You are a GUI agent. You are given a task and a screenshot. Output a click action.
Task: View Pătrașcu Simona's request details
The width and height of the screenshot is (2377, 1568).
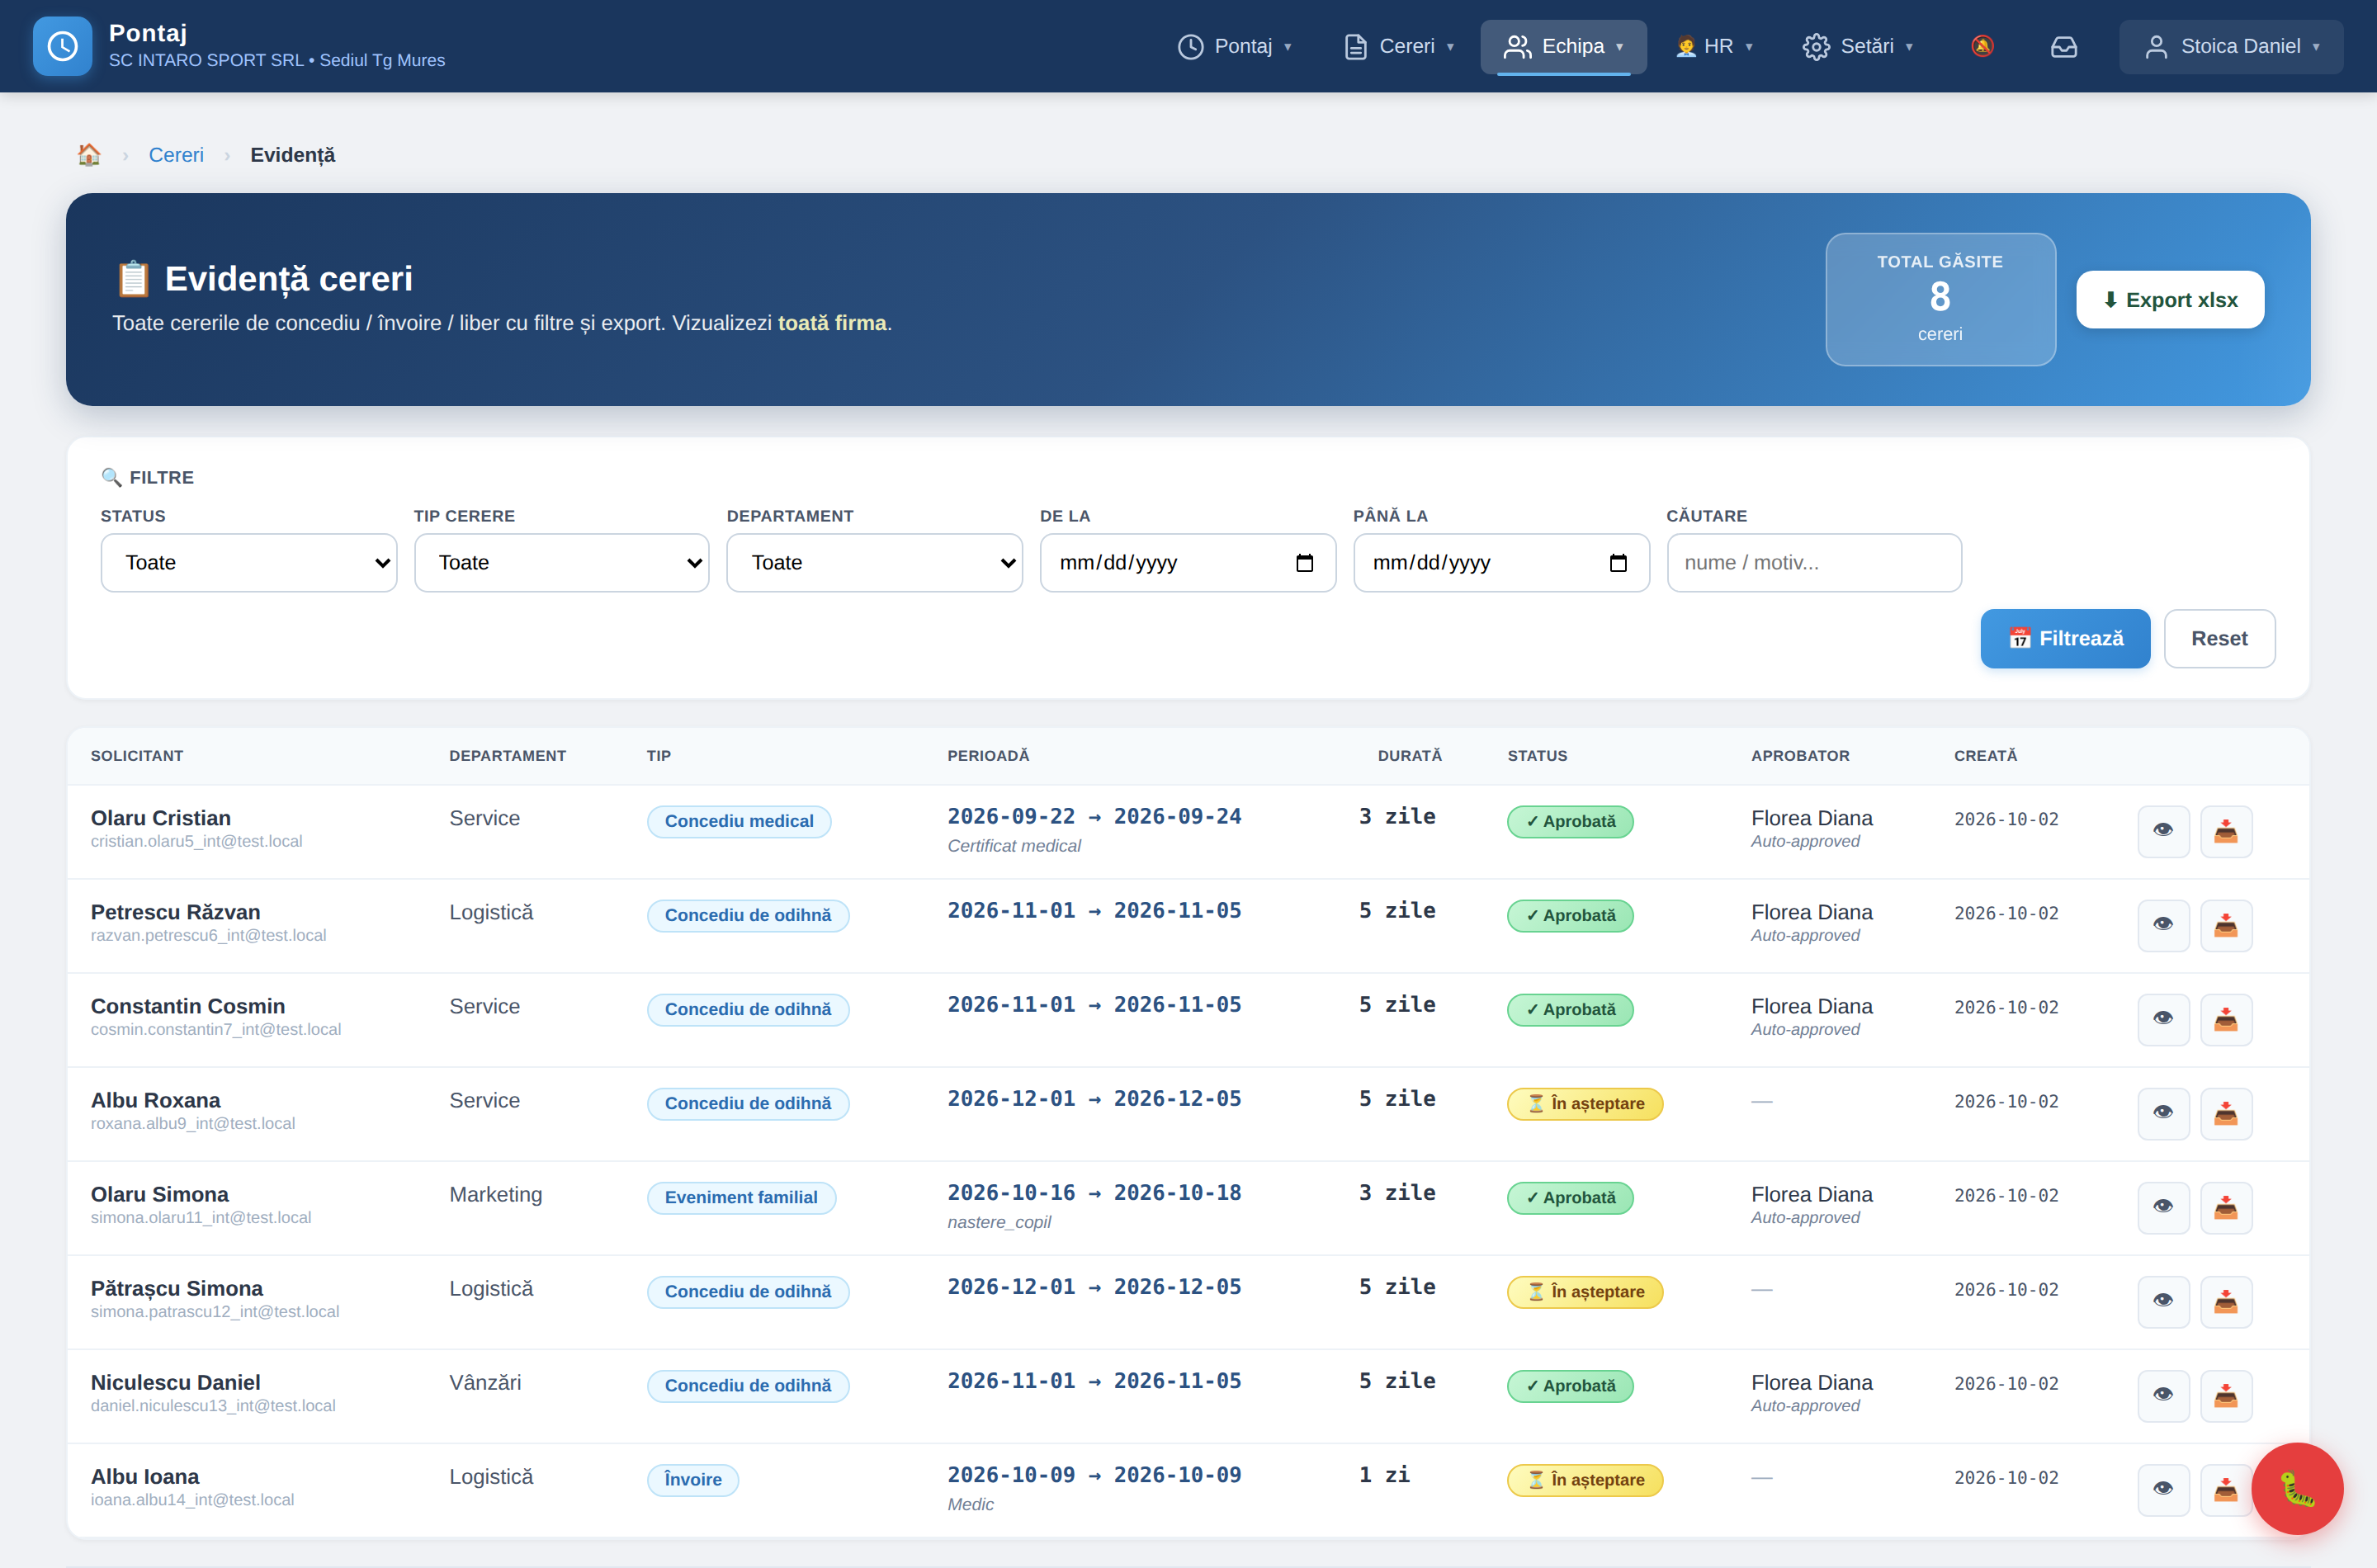click(2163, 1301)
